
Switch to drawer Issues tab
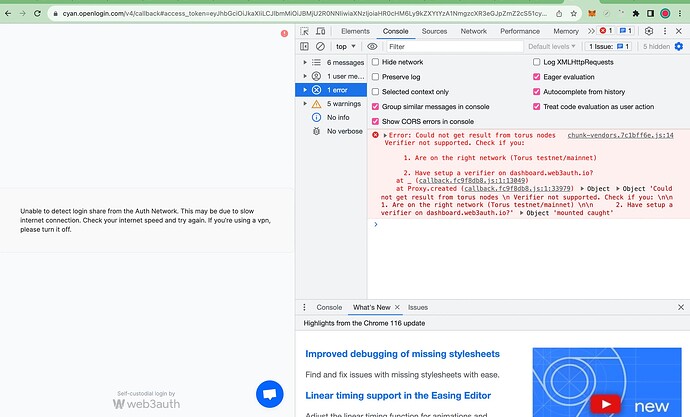418,307
